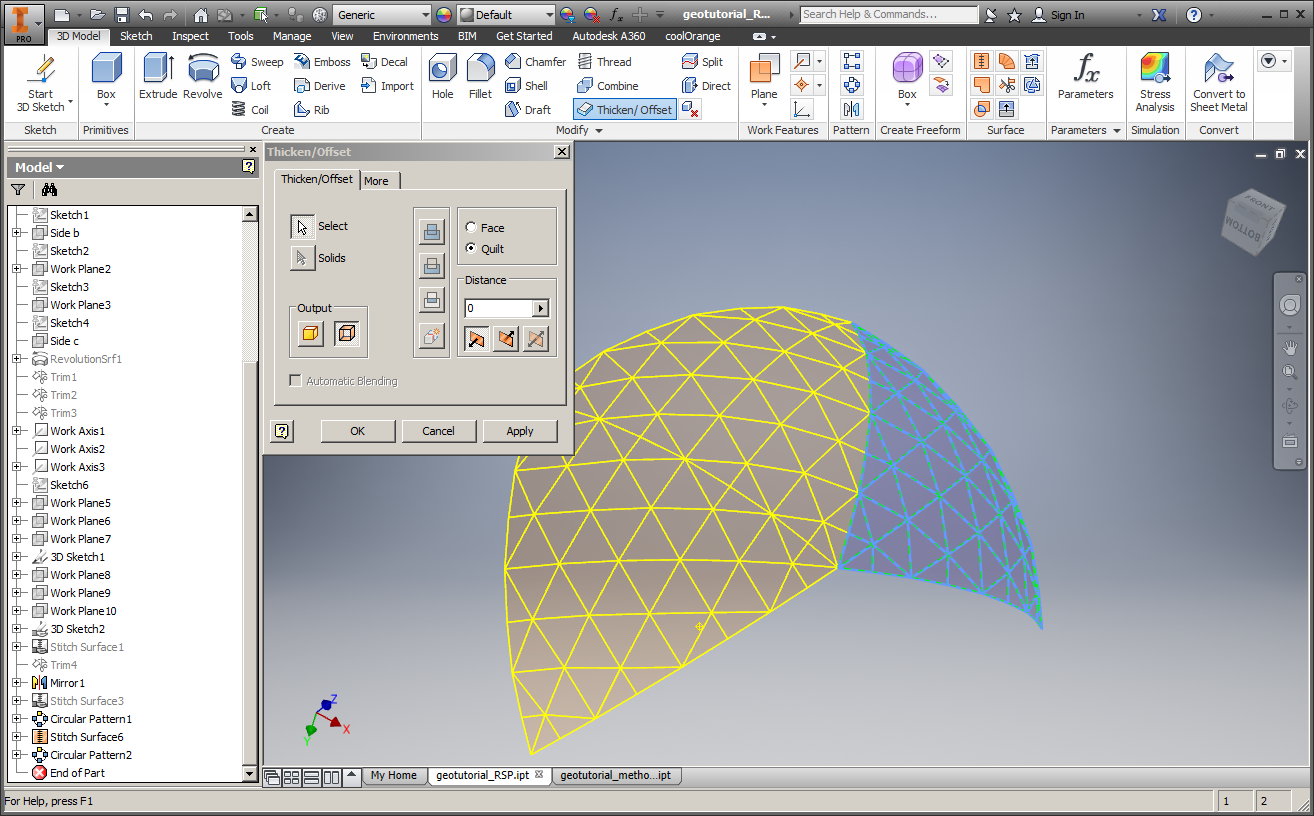Pick the Coil tool
This screenshot has width=1314, height=816.
click(x=250, y=110)
